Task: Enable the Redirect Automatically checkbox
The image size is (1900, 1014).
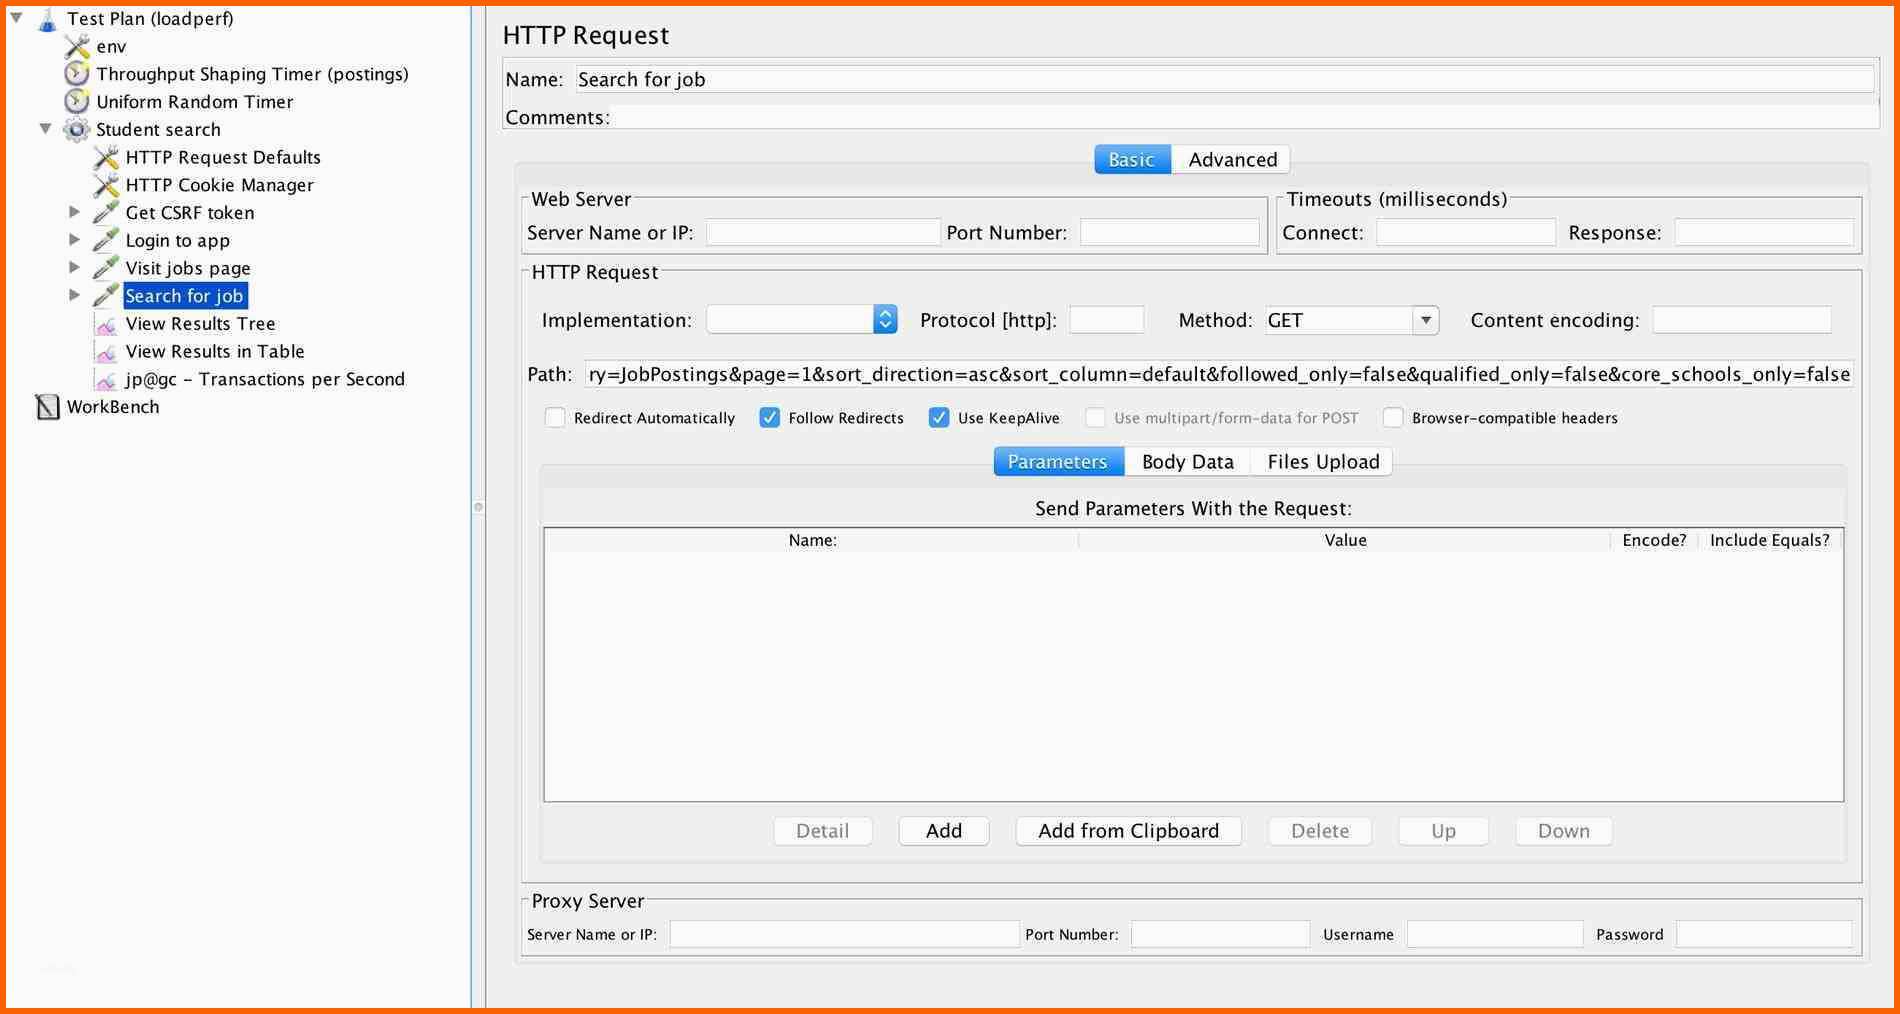Action: [555, 418]
